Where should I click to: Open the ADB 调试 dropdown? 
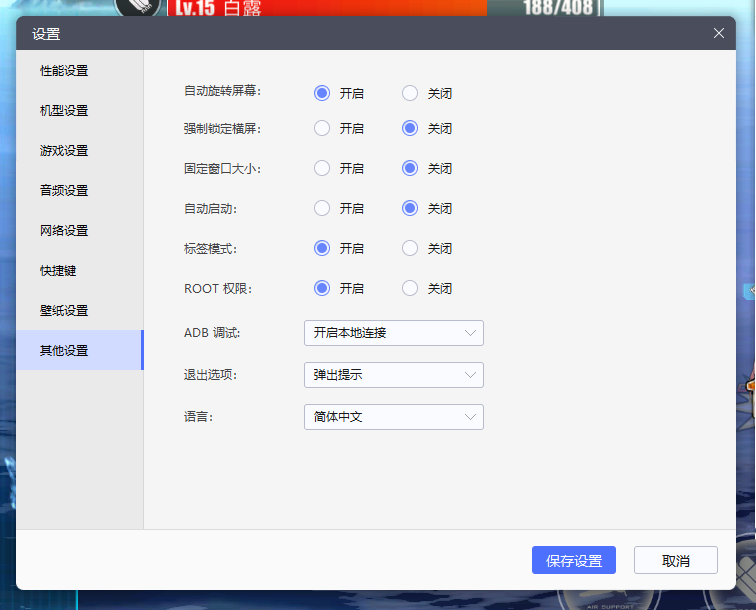[393, 333]
